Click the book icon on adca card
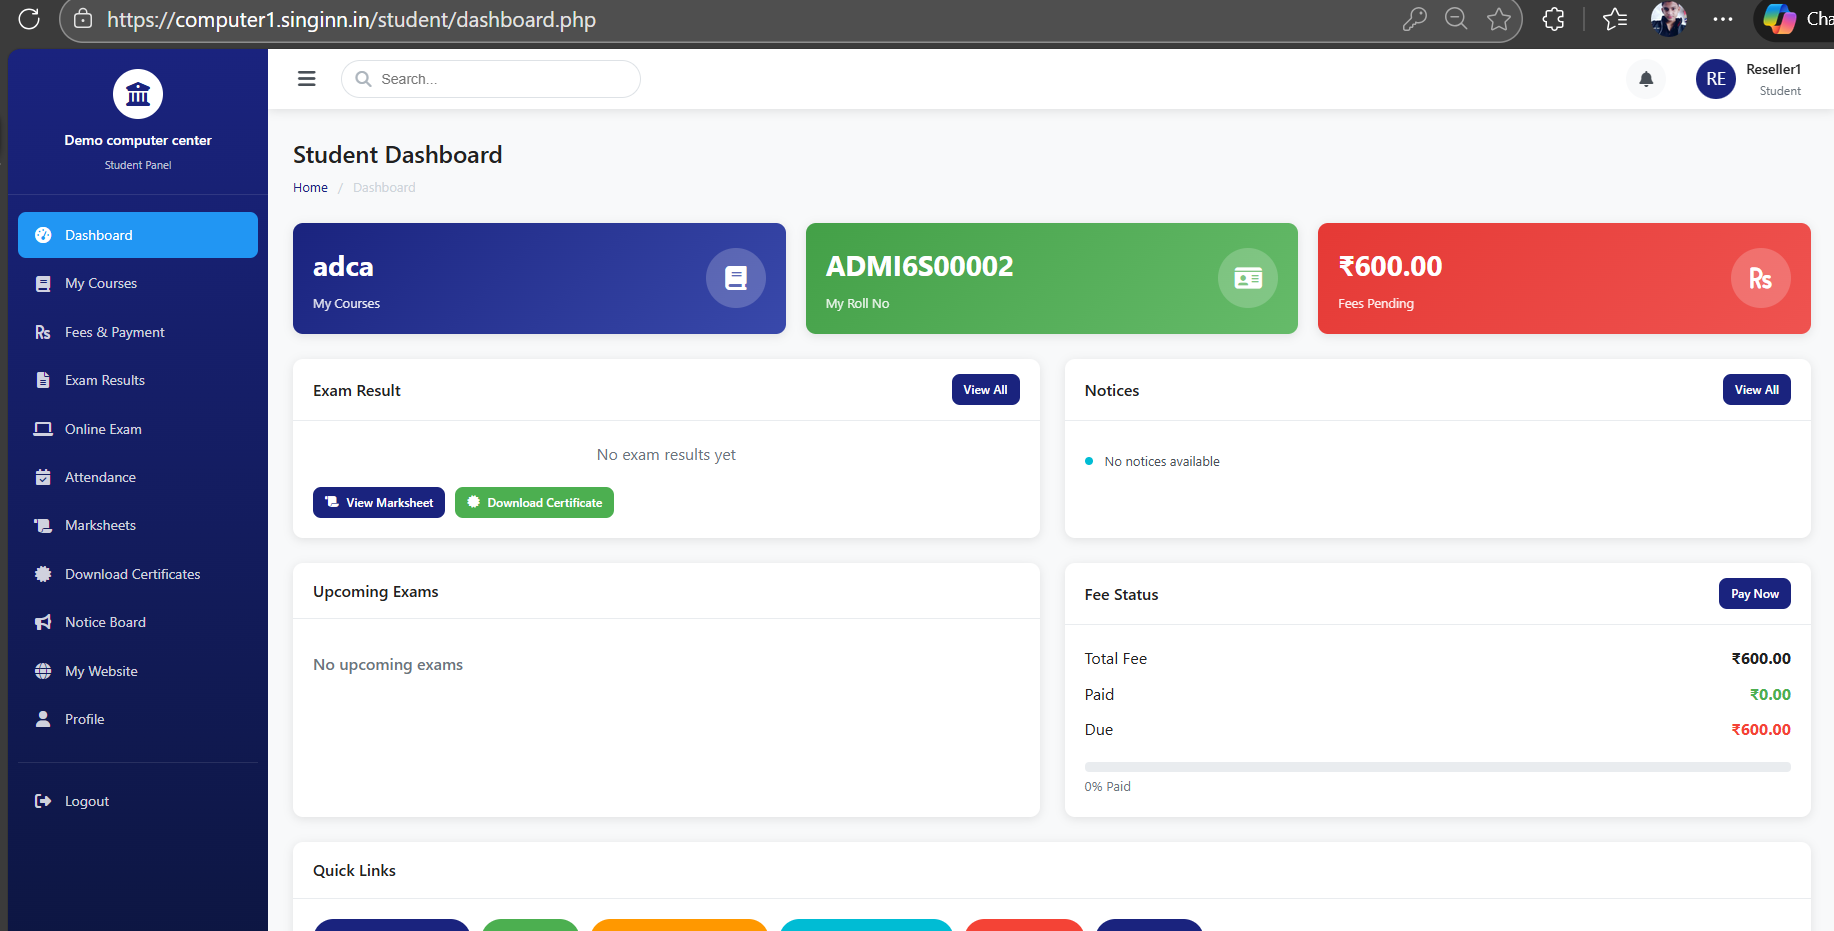1834x931 pixels. pos(736,278)
